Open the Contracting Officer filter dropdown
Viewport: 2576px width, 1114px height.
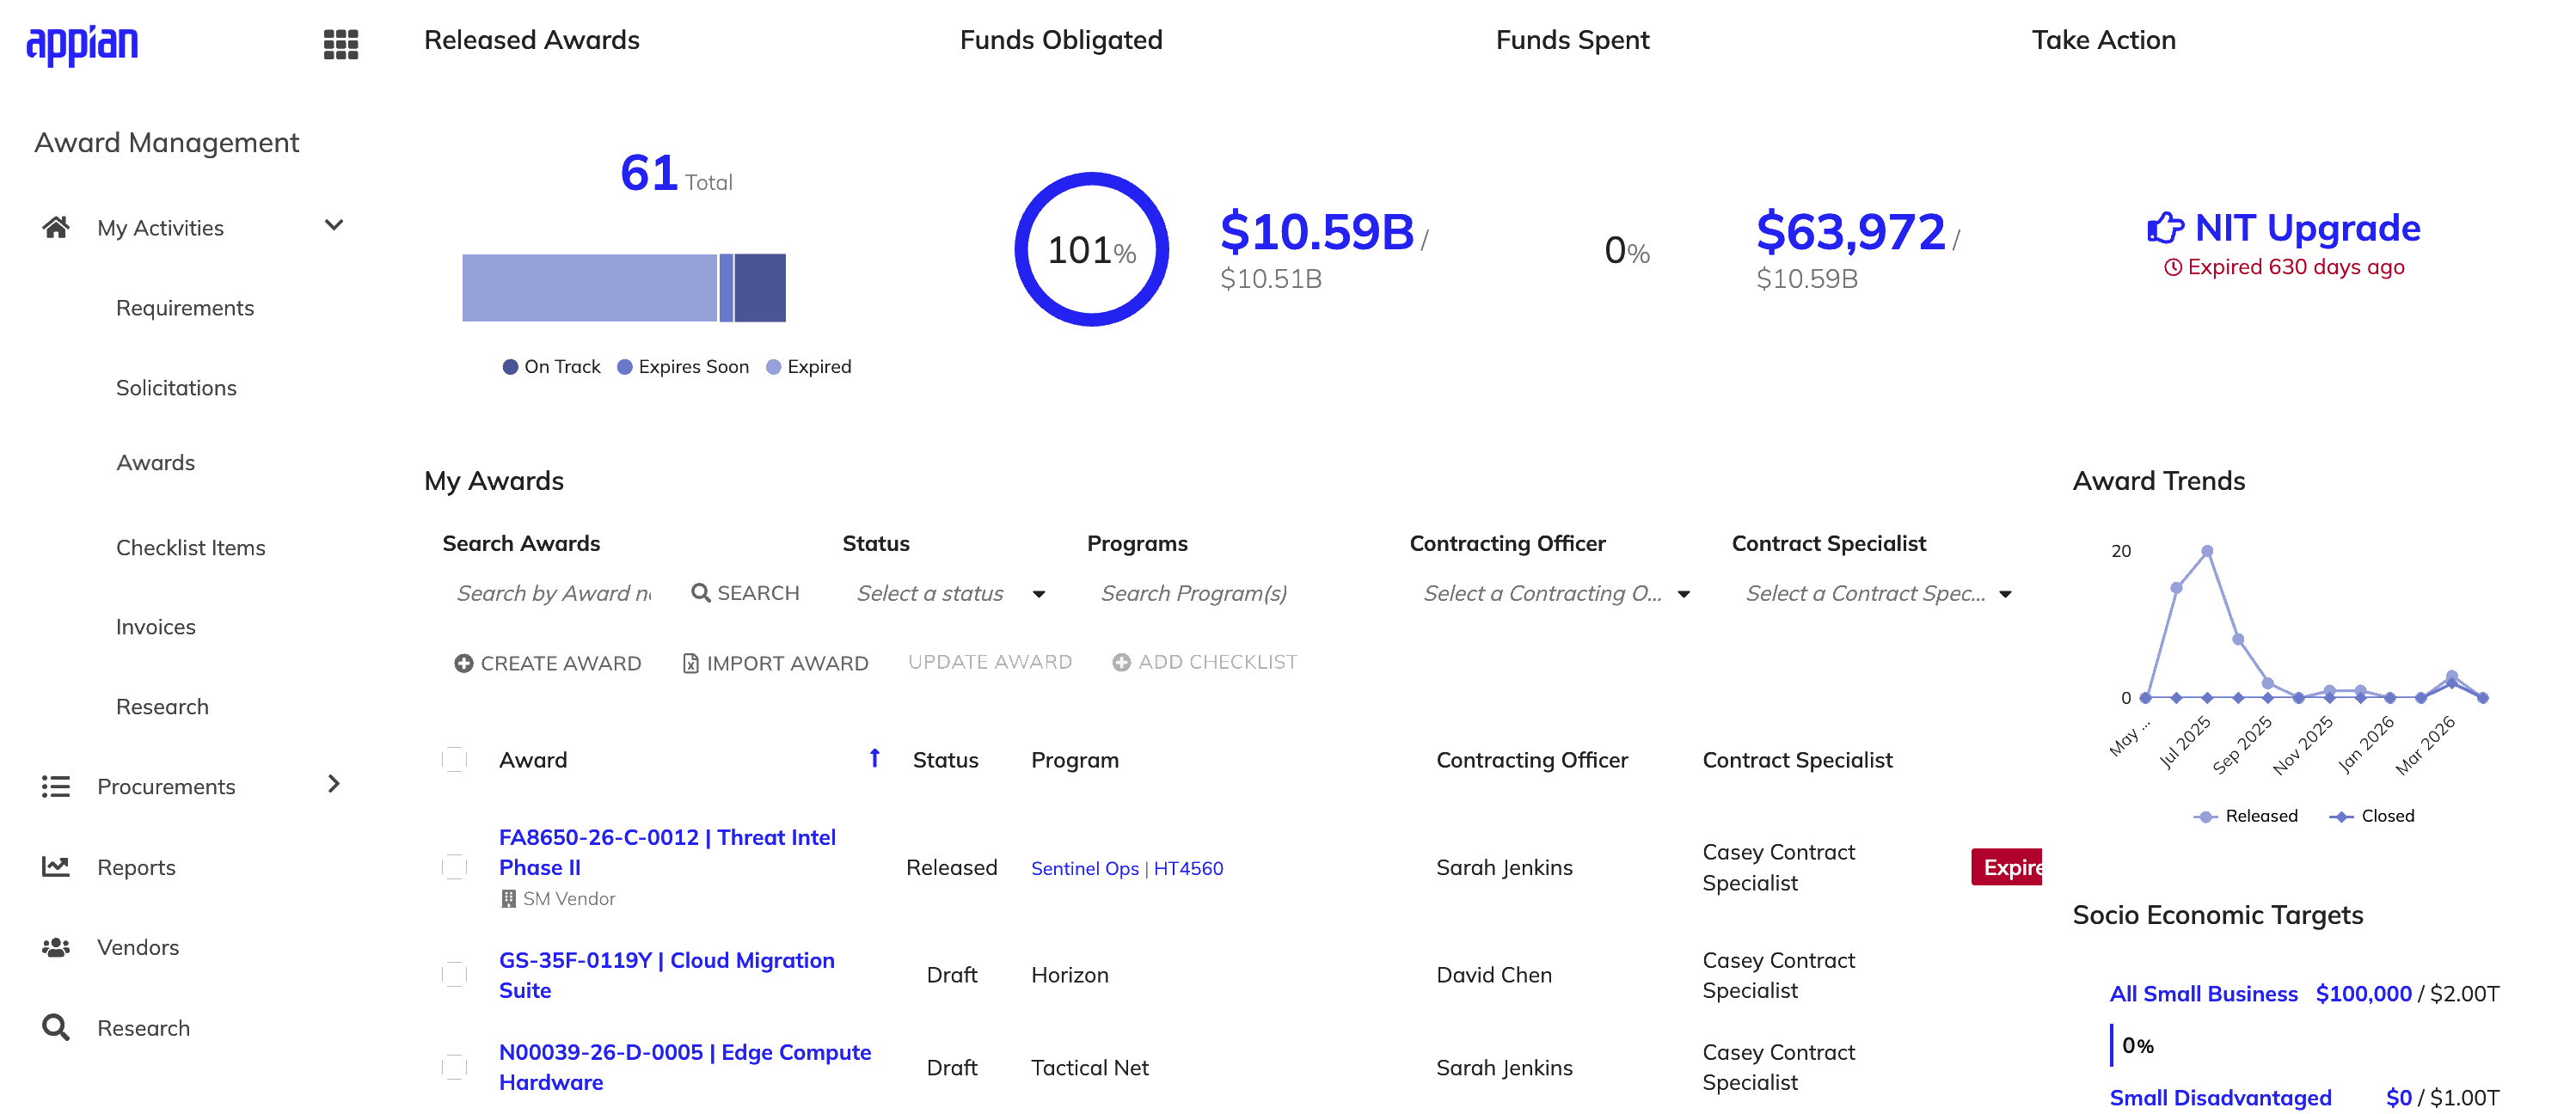[x=1557, y=594]
